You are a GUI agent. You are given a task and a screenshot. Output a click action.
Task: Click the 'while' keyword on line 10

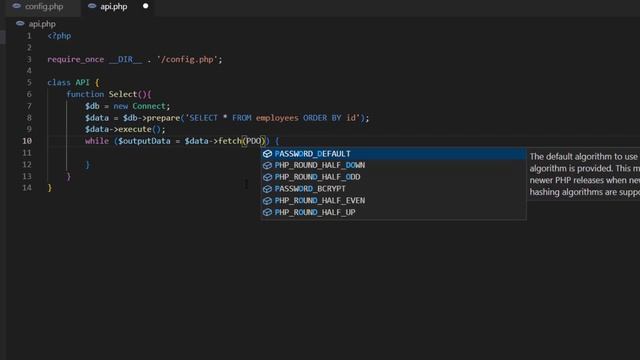97,141
